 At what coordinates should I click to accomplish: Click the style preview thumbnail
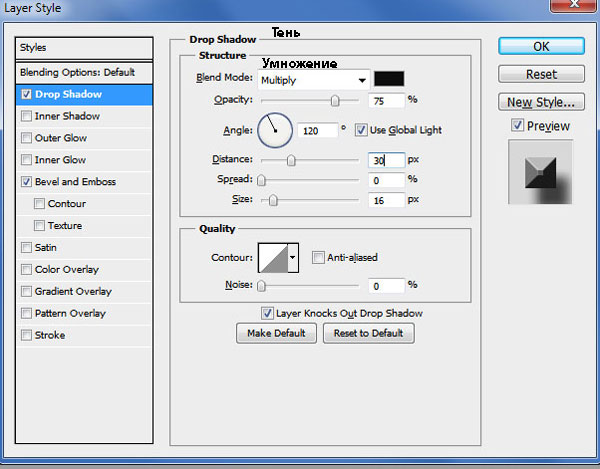tap(540, 172)
